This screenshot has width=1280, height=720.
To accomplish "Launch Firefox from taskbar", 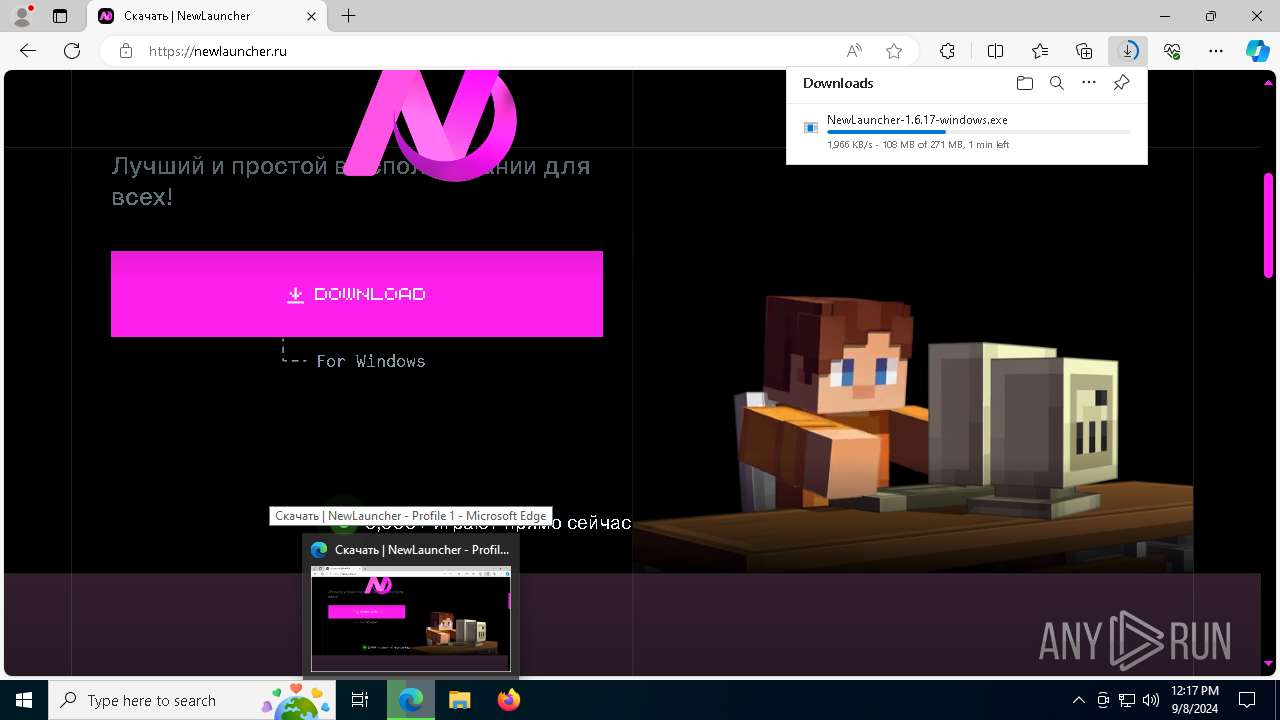I will click(508, 700).
